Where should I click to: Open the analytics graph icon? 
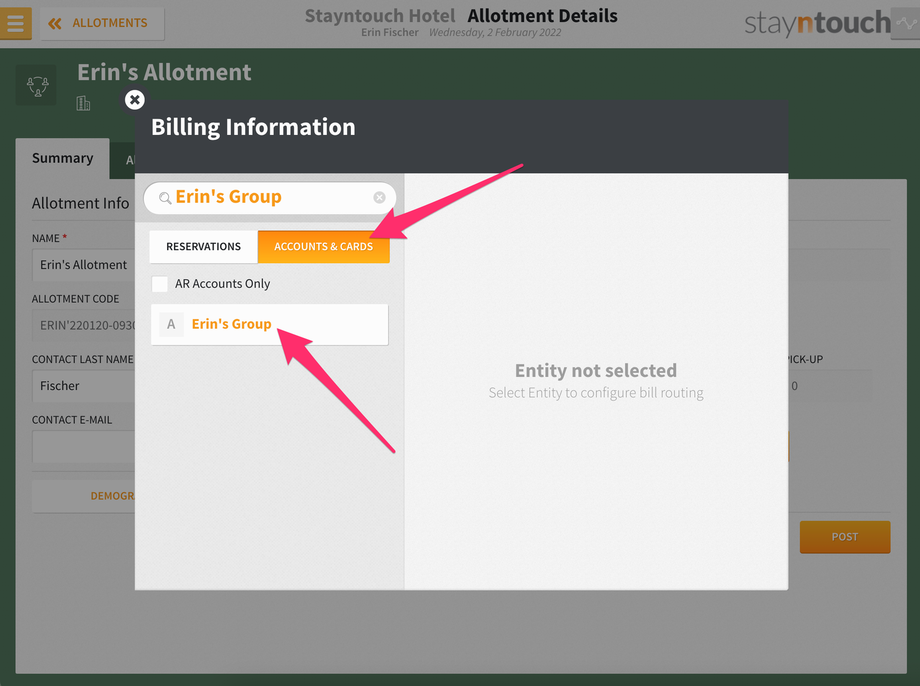905,23
